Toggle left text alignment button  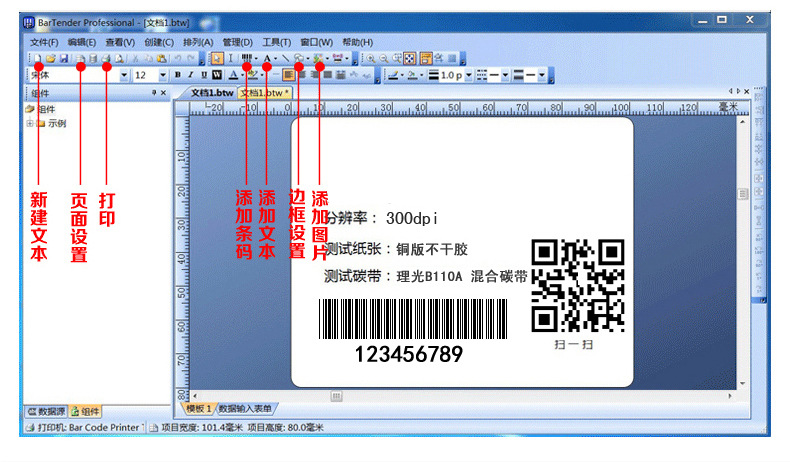point(288,75)
